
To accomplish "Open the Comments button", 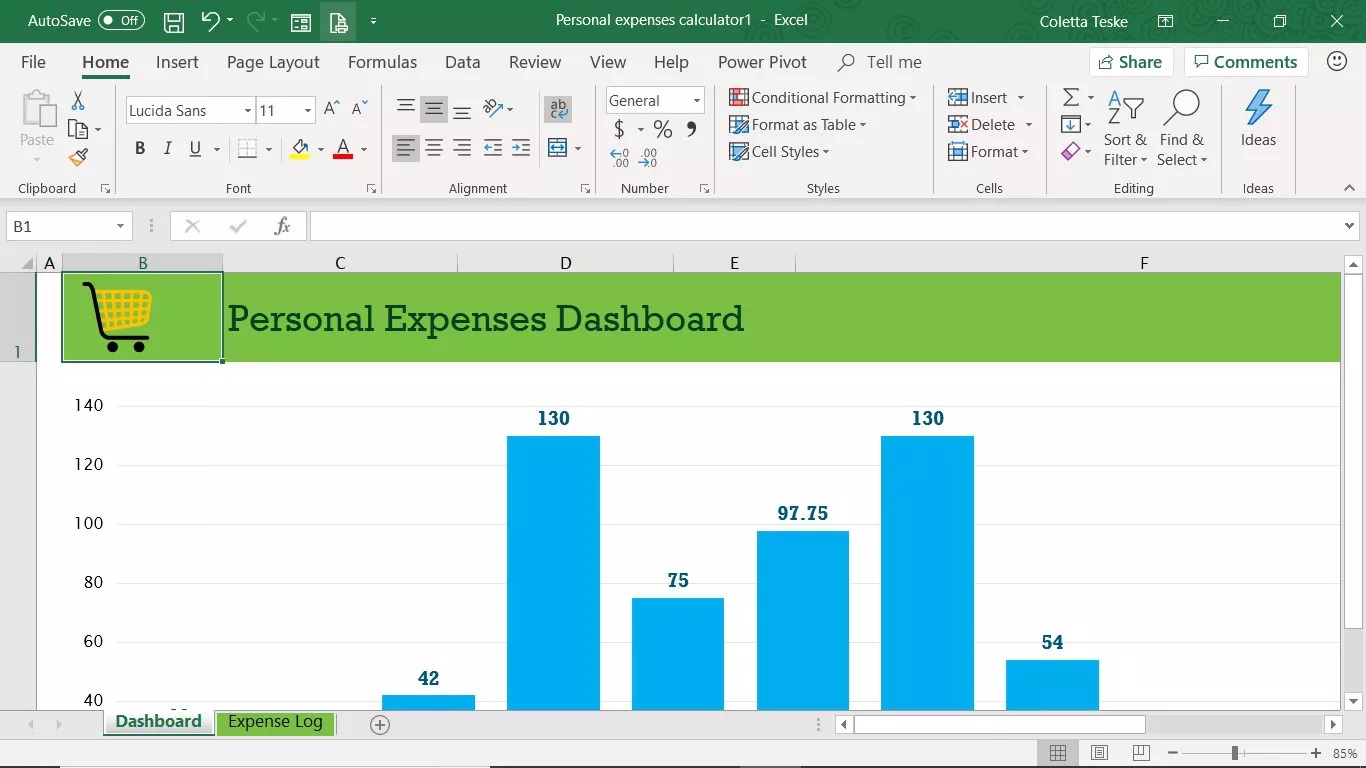I will [x=1245, y=62].
